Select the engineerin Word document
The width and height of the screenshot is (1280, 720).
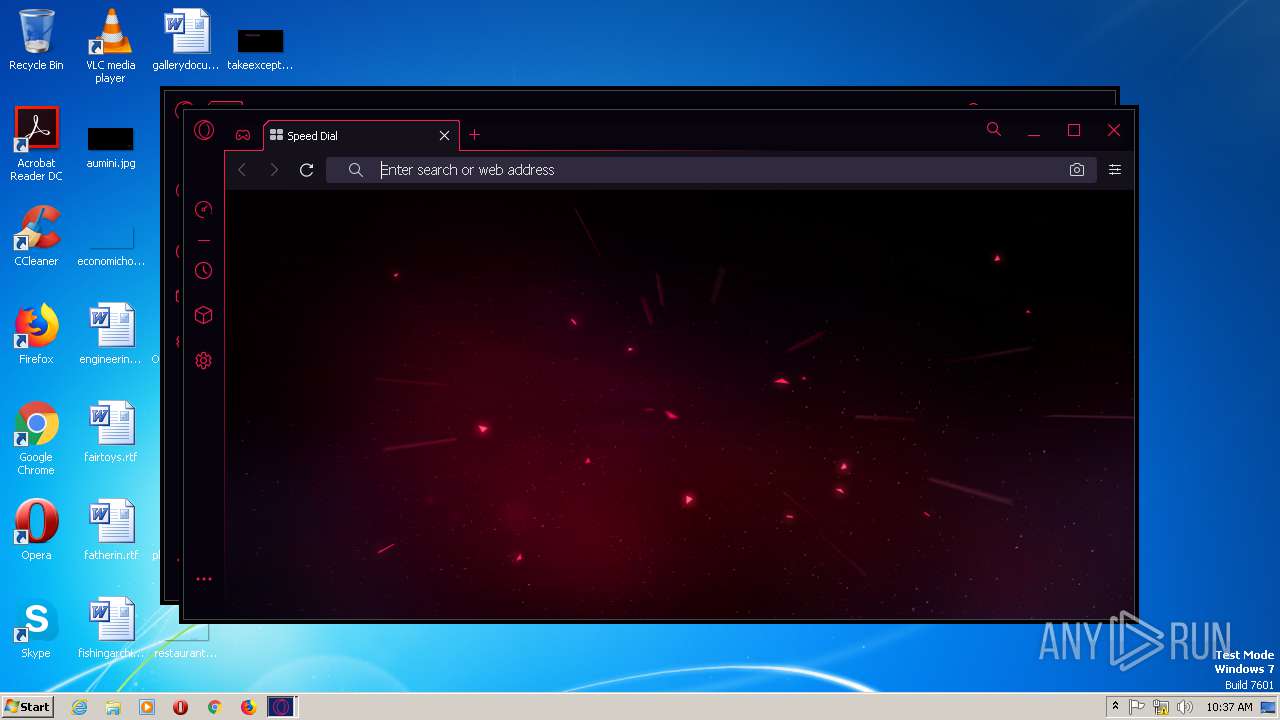pyautogui.click(x=110, y=334)
